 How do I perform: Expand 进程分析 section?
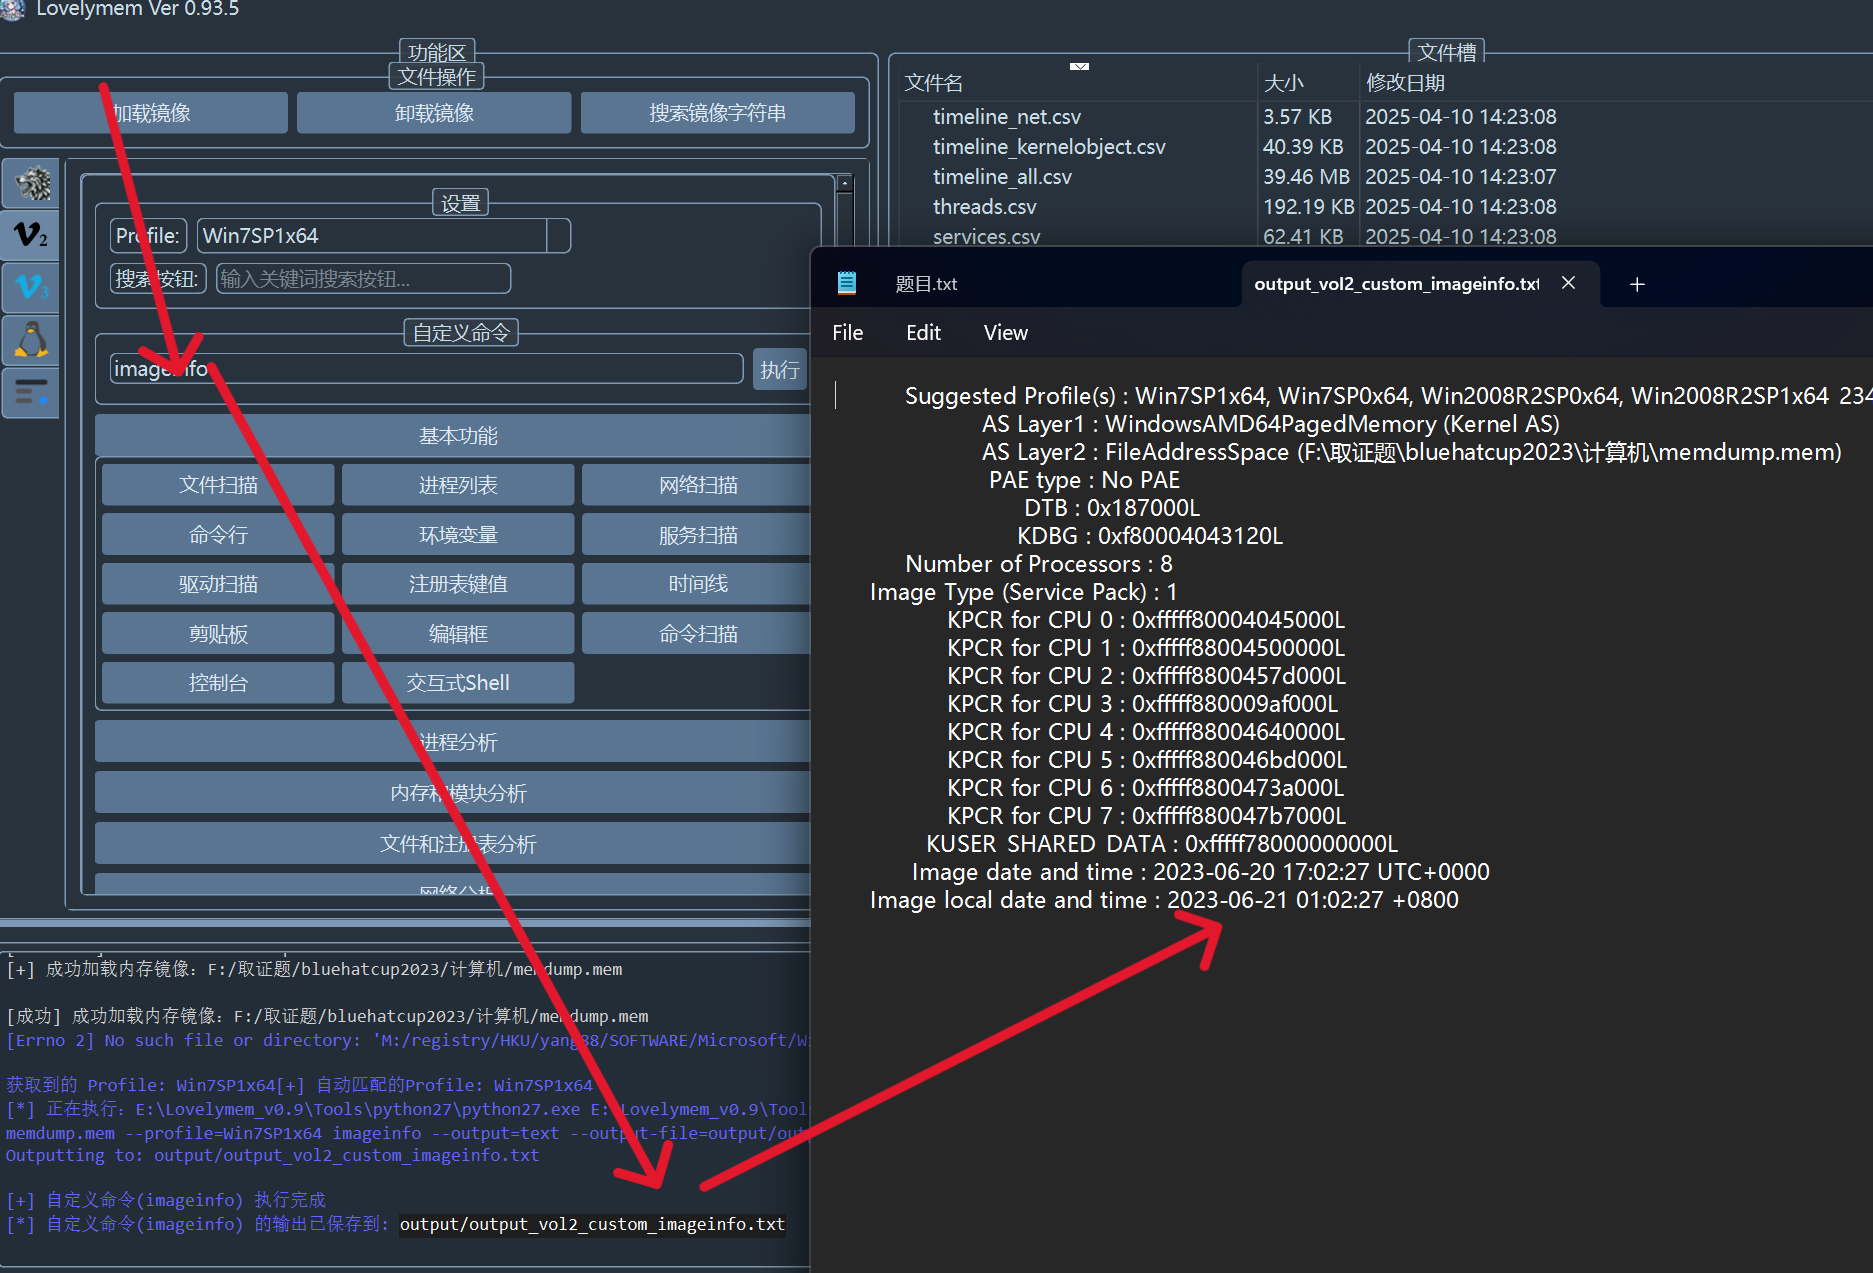[457, 742]
